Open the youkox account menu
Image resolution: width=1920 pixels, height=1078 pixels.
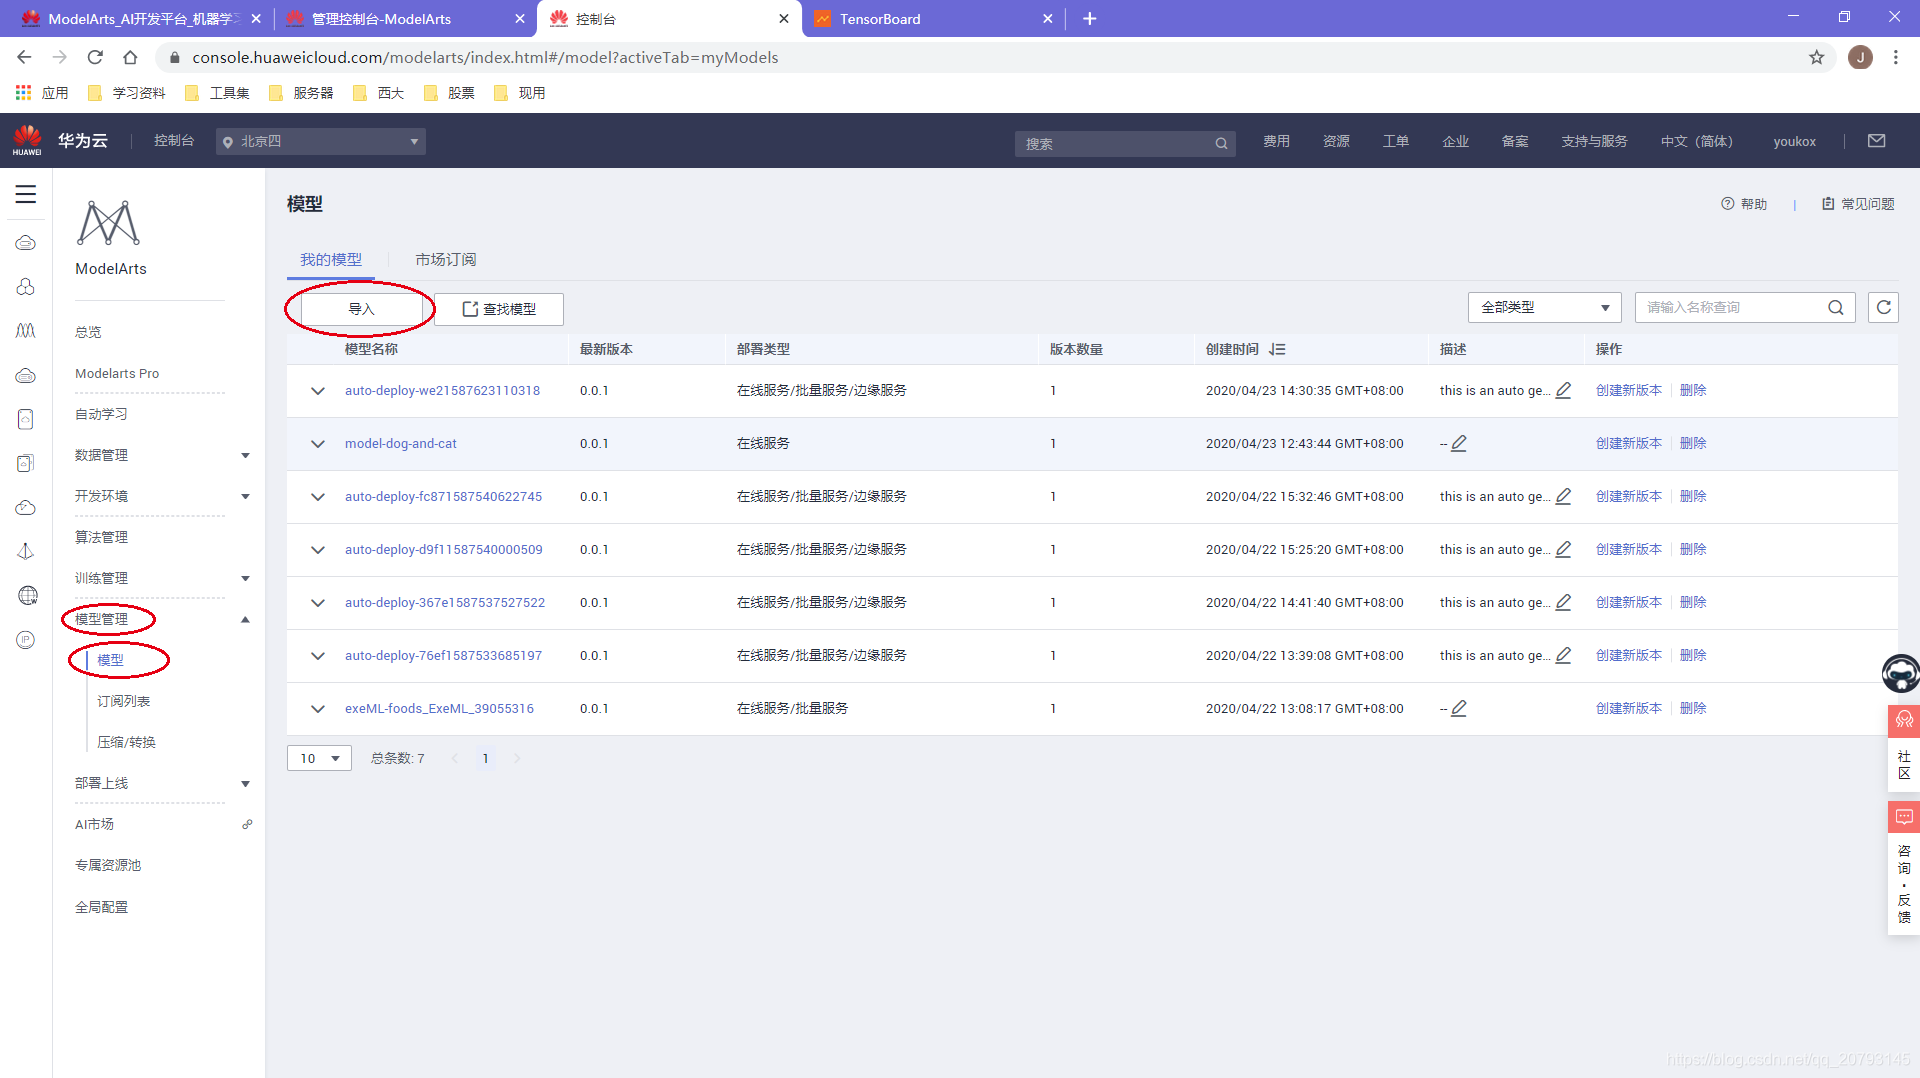tap(1794, 141)
